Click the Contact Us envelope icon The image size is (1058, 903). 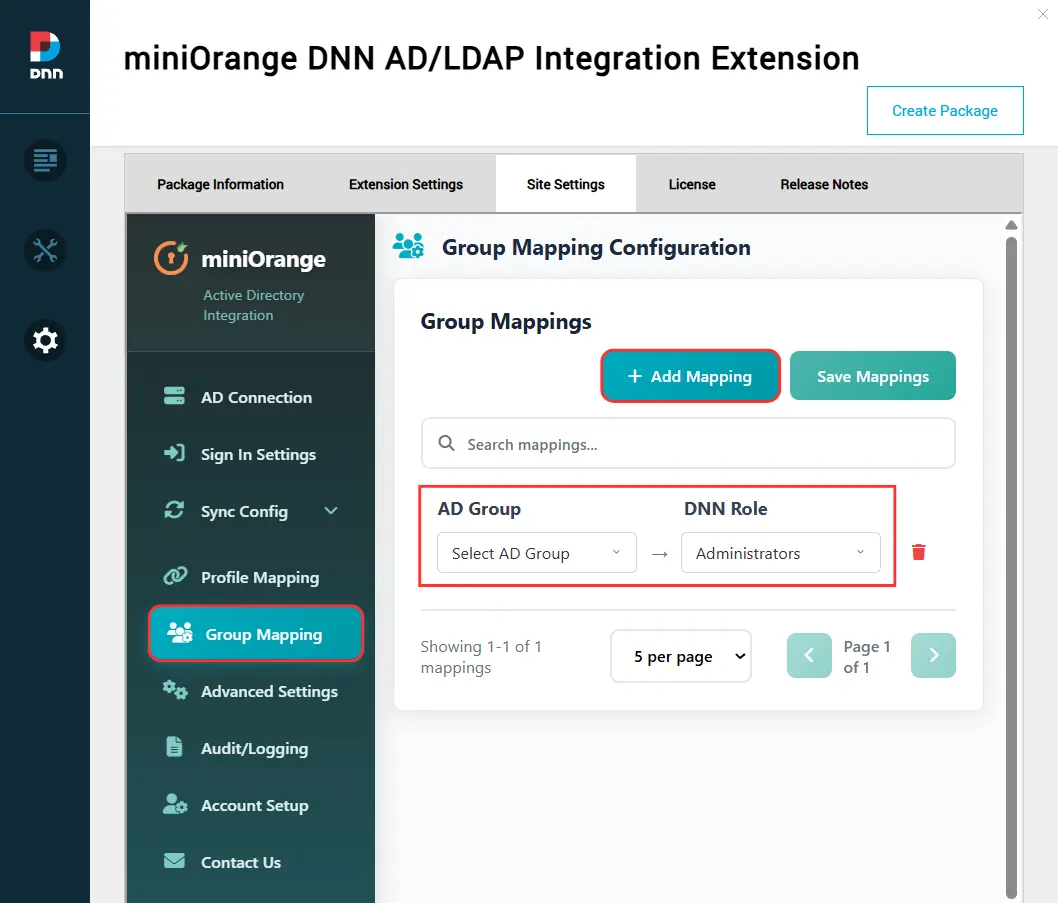174,860
